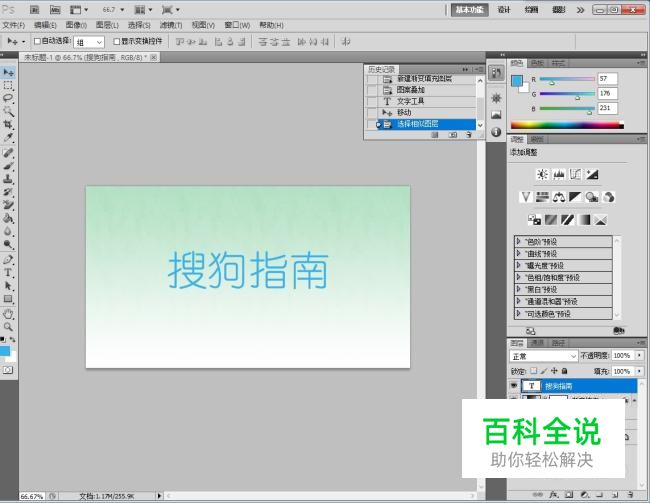Set history brush source beside 文字工具

(372, 101)
